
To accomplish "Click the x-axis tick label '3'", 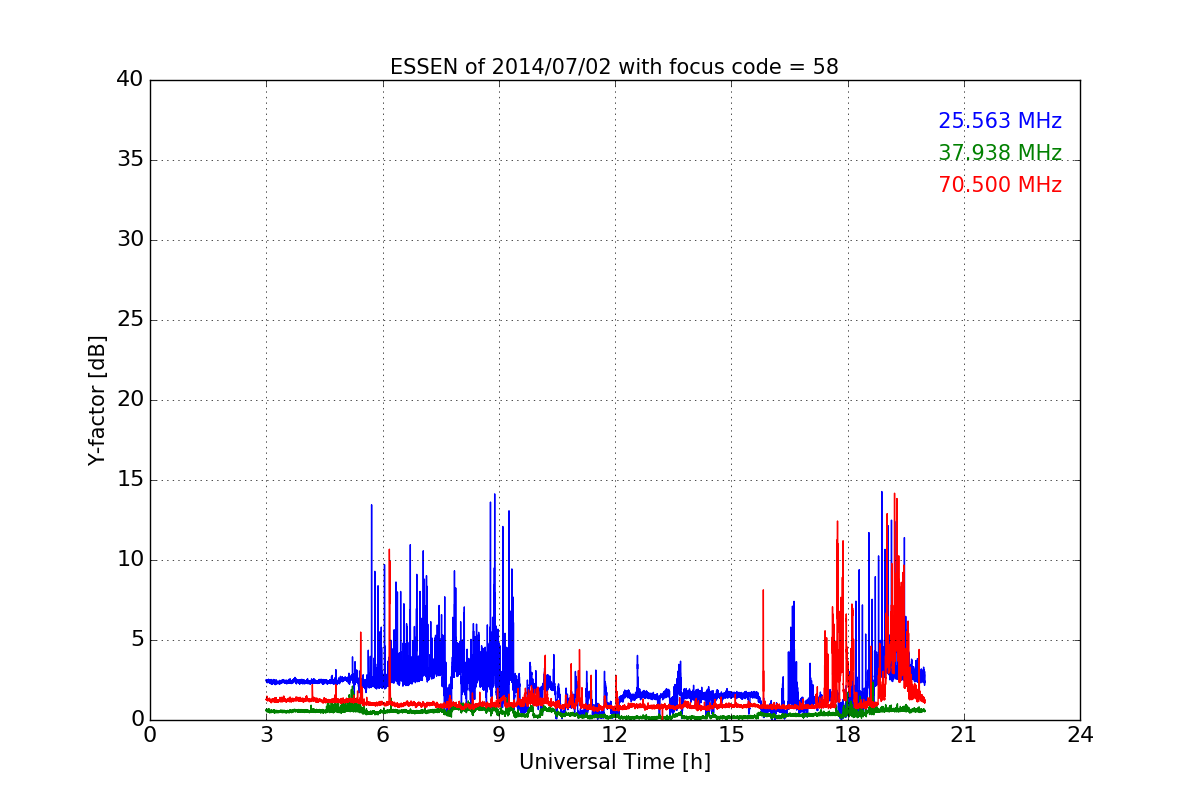I will [266, 735].
